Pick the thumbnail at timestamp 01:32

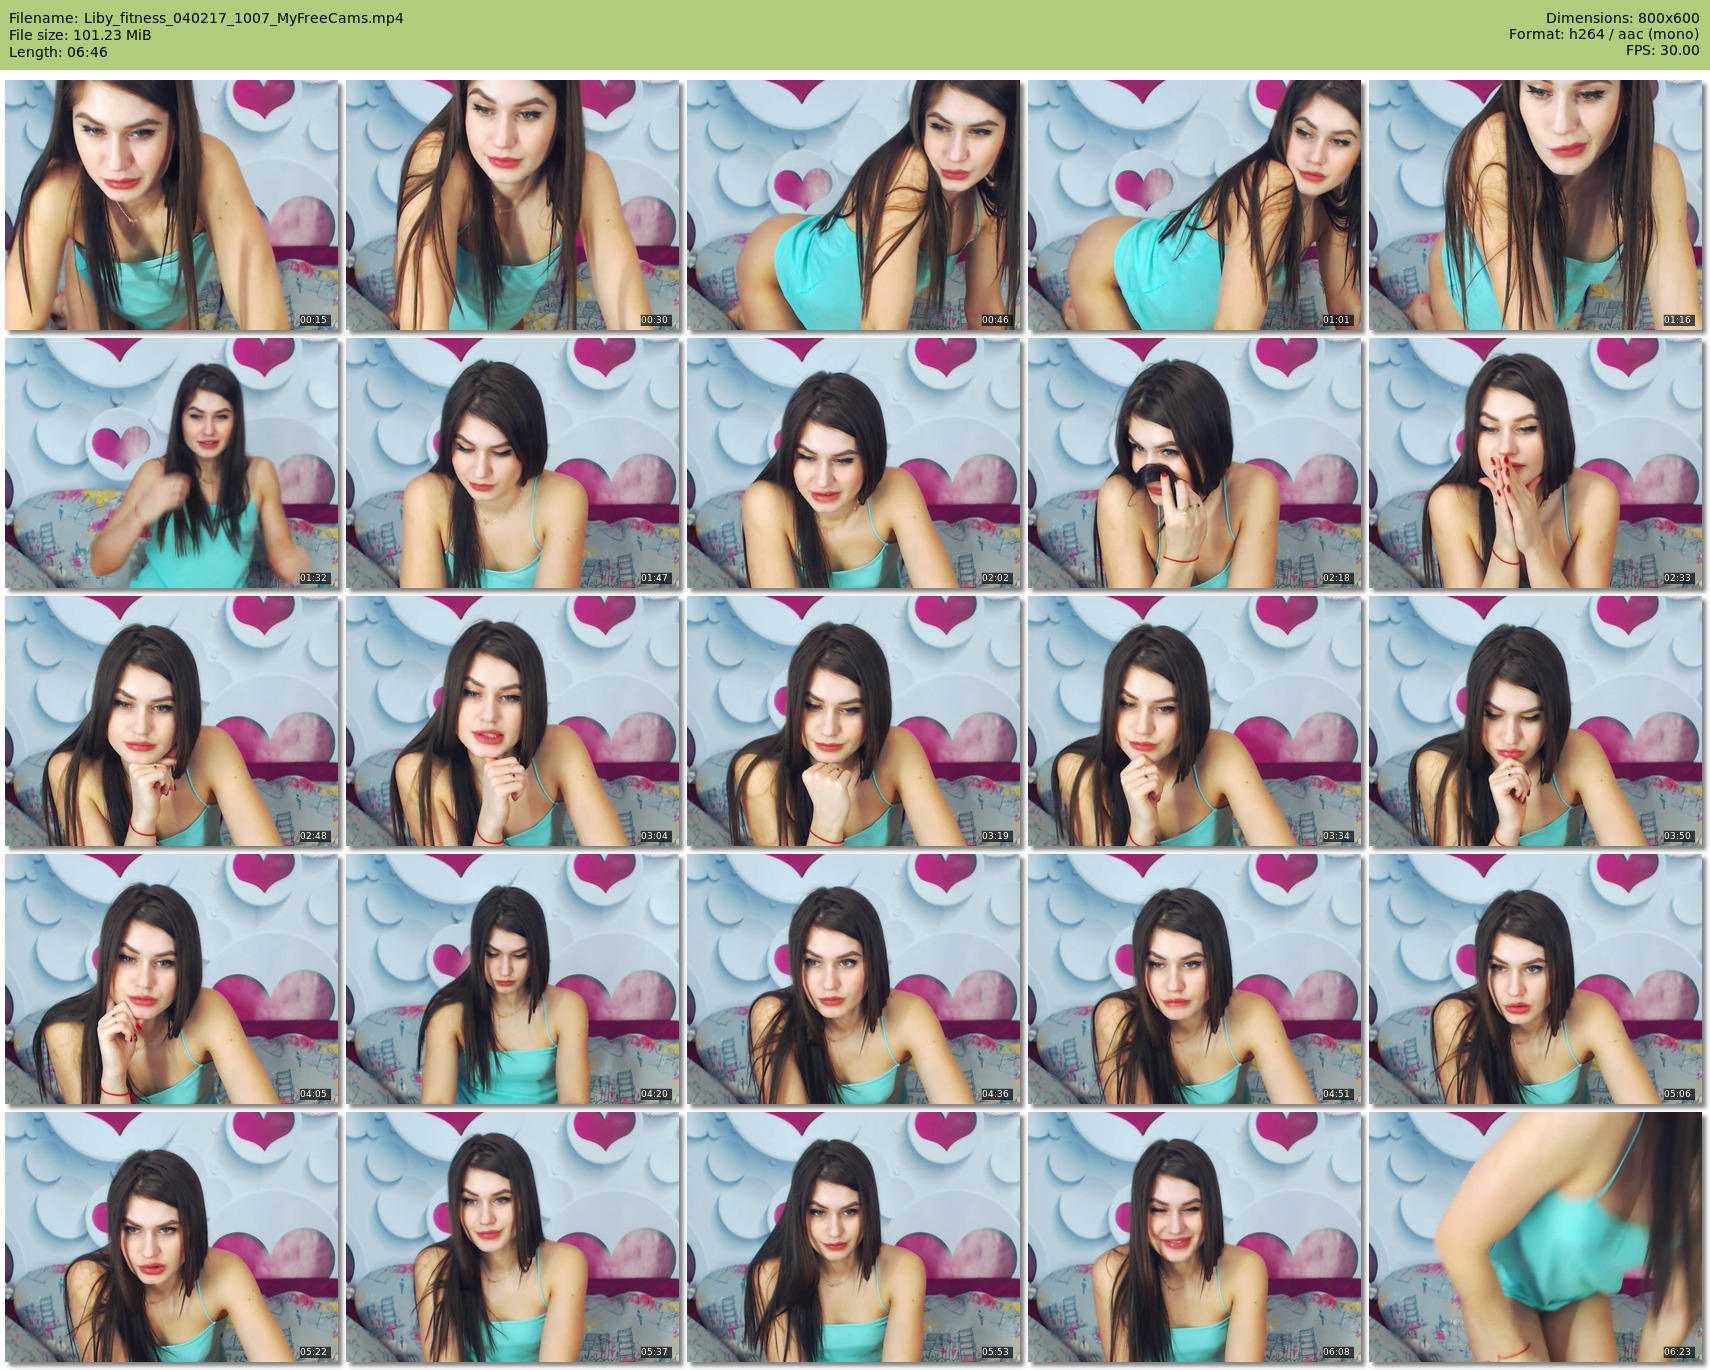click(172, 463)
